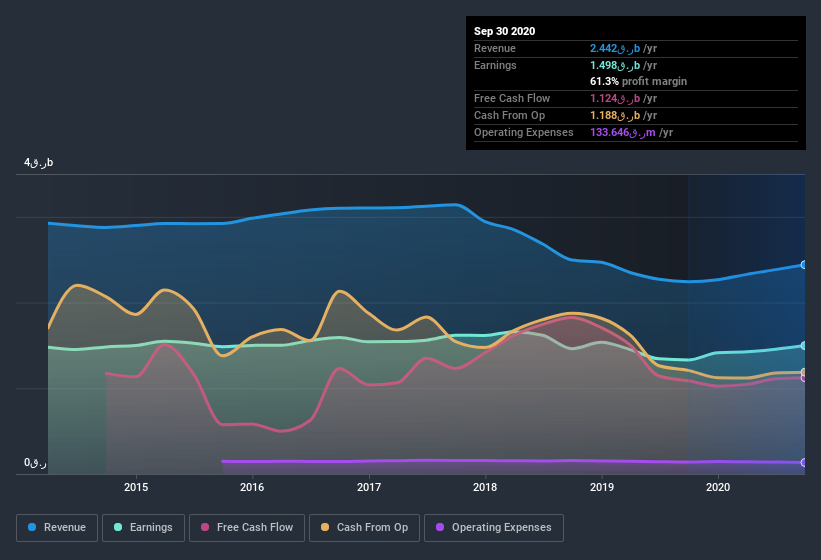Select the 2015 x-axis label
This screenshot has height=560, width=821.
[136, 487]
